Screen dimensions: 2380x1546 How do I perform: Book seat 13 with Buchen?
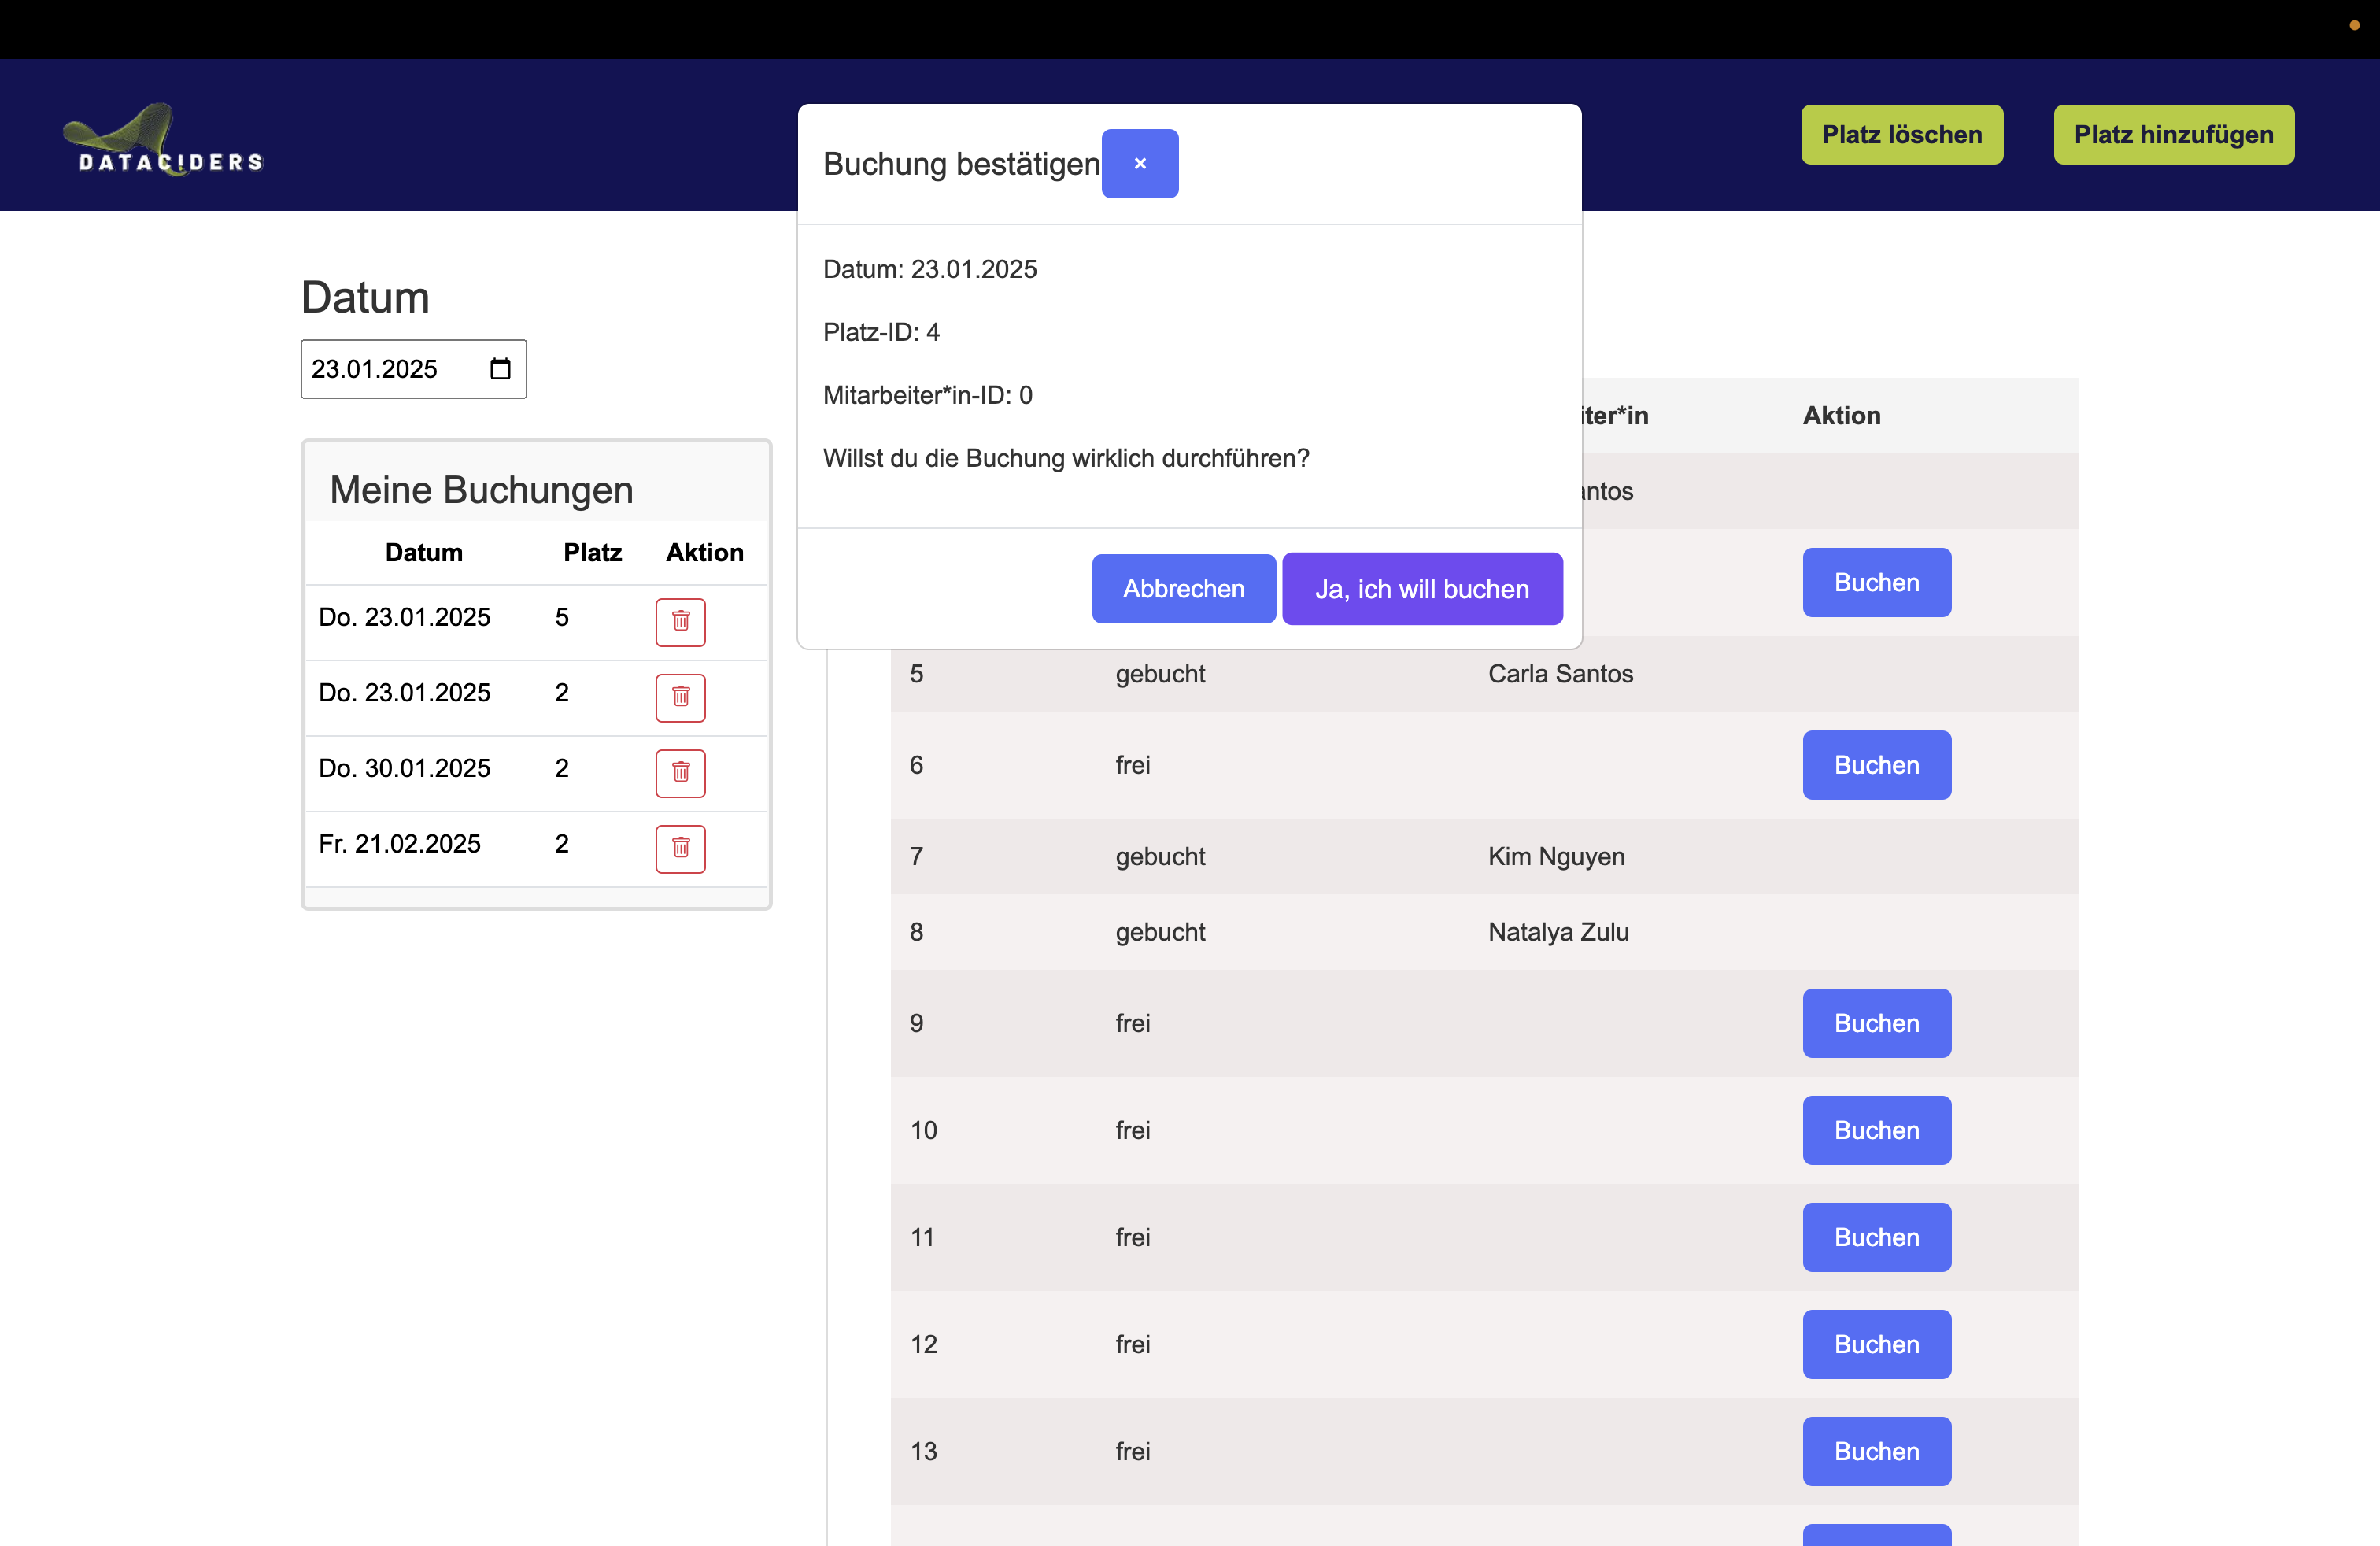pyautogui.click(x=1877, y=1451)
